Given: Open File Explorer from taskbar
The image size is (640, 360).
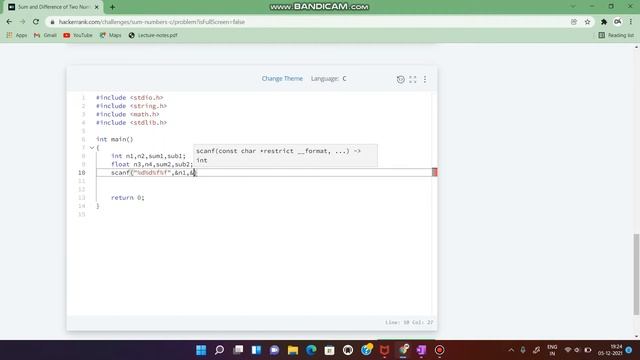Looking at the screenshot, I should pyautogui.click(x=293, y=350).
